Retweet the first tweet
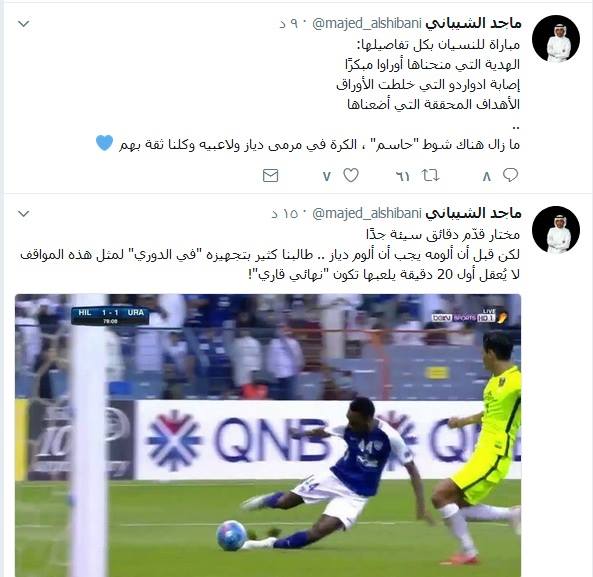 [430, 175]
